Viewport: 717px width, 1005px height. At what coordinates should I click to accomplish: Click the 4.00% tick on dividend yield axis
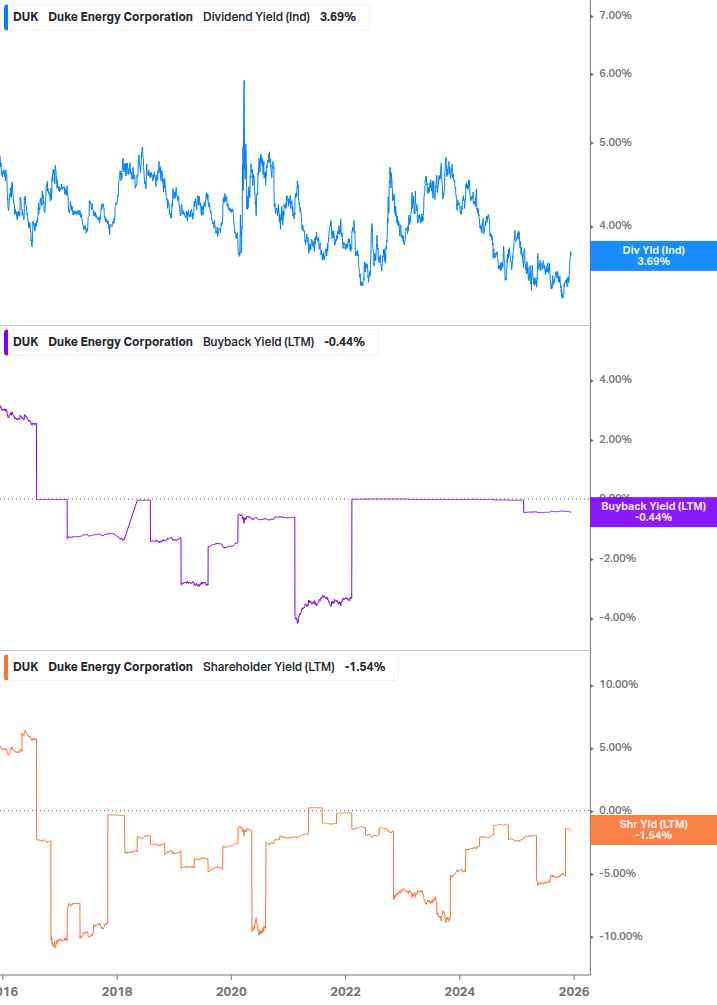(615, 226)
